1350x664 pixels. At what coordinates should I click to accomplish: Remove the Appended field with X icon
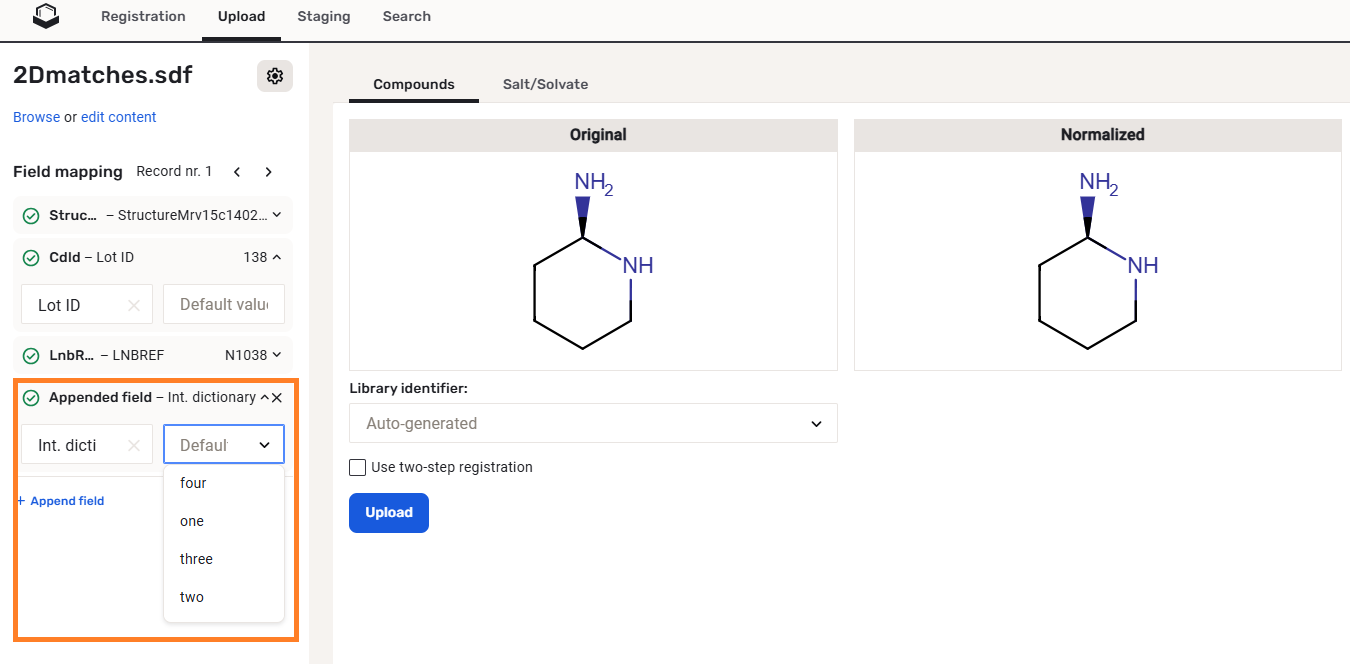pyautogui.click(x=277, y=398)
